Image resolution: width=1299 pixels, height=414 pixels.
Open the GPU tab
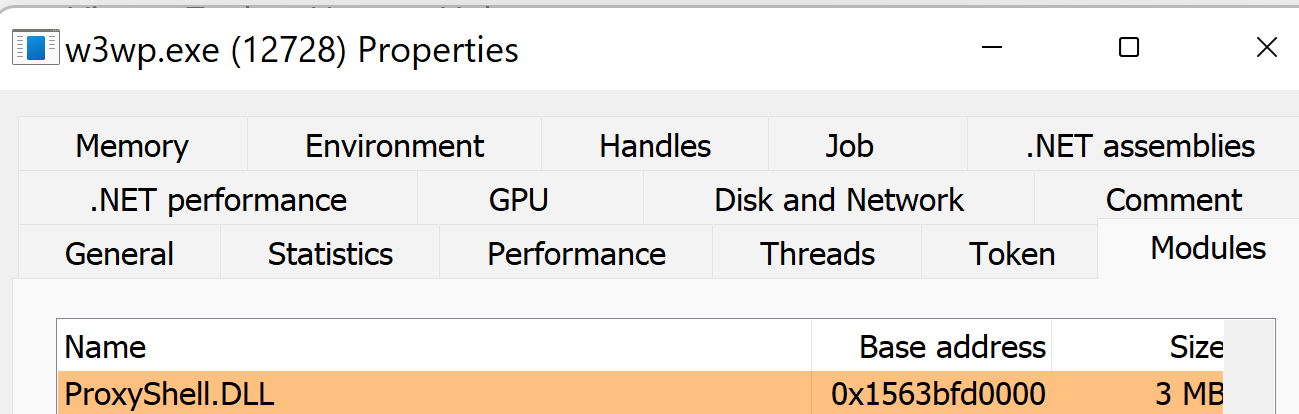(x=518, y=200)
